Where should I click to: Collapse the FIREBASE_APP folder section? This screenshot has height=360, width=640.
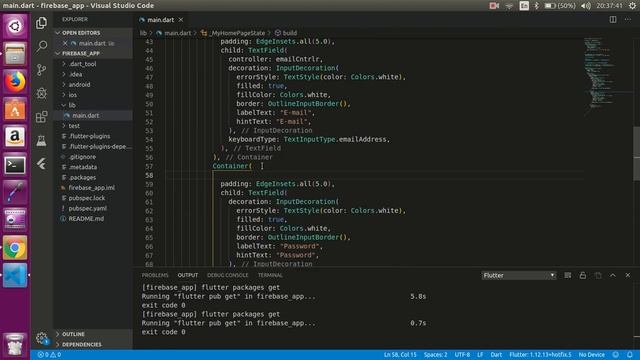pyautogui.click(x=93, y=53)
